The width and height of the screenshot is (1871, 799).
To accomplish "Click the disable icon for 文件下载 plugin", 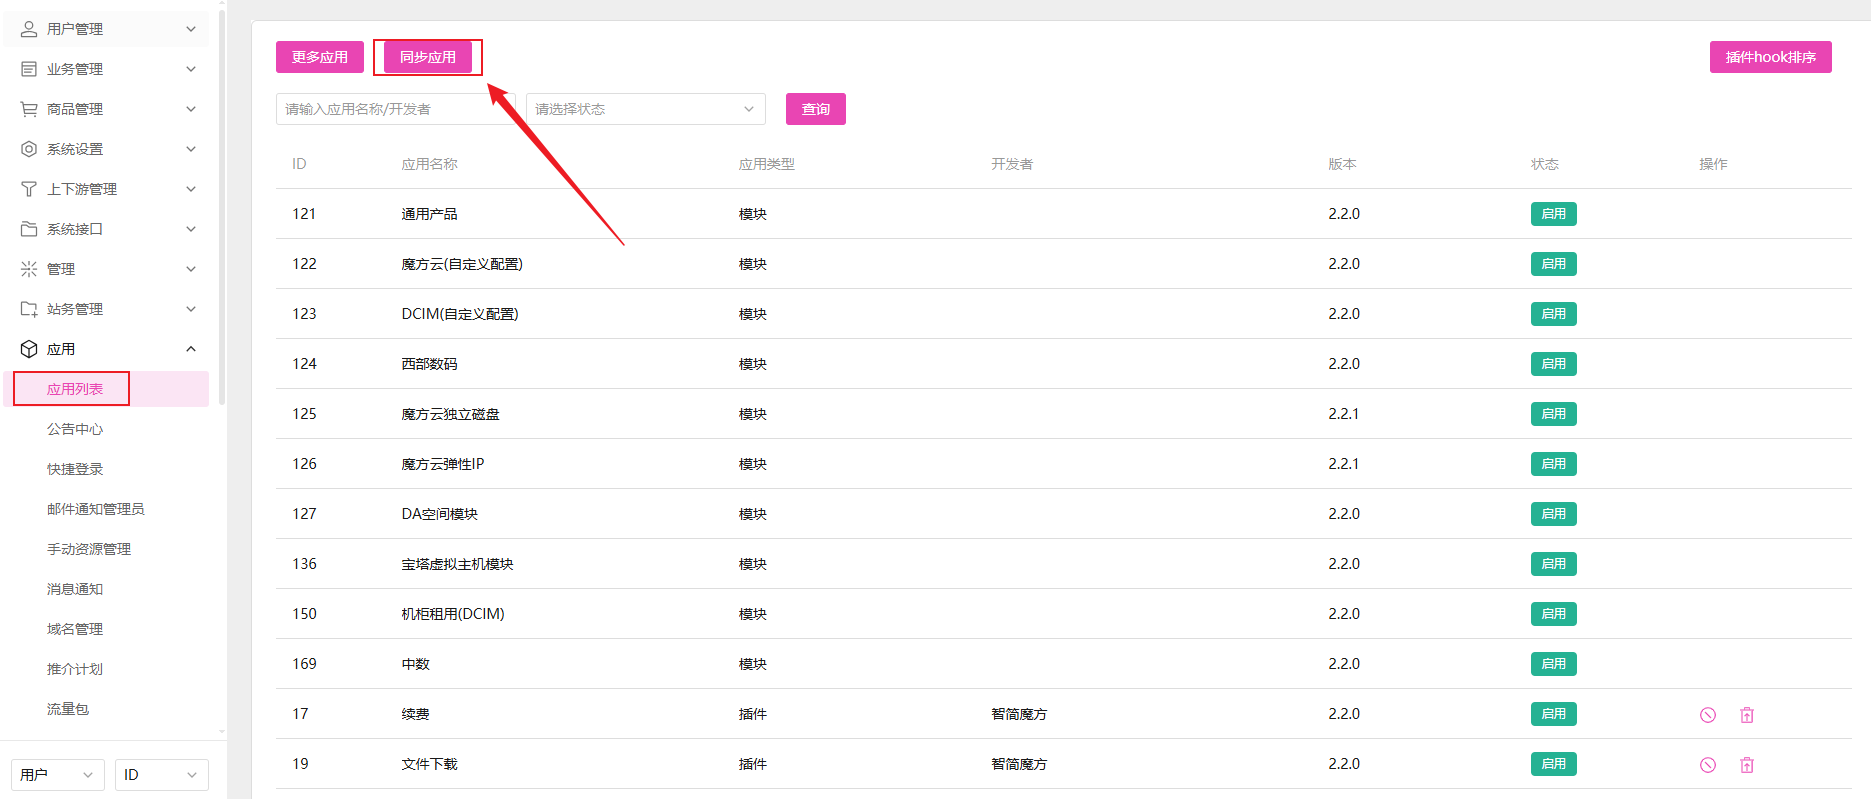I will click(1707, 764).
